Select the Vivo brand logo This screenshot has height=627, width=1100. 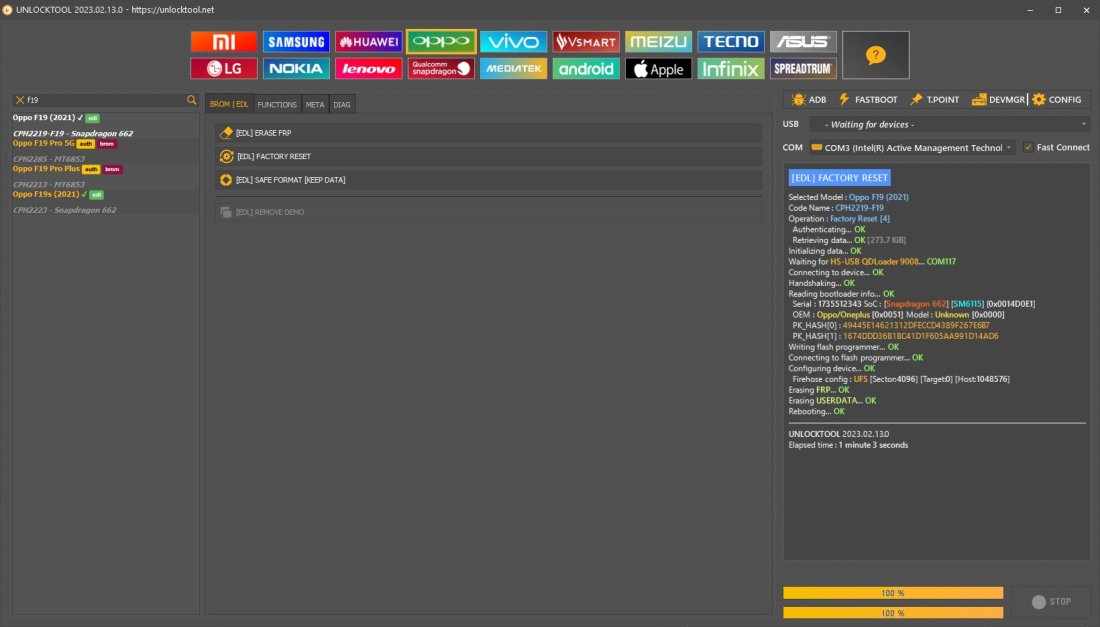tap(514, 41)
